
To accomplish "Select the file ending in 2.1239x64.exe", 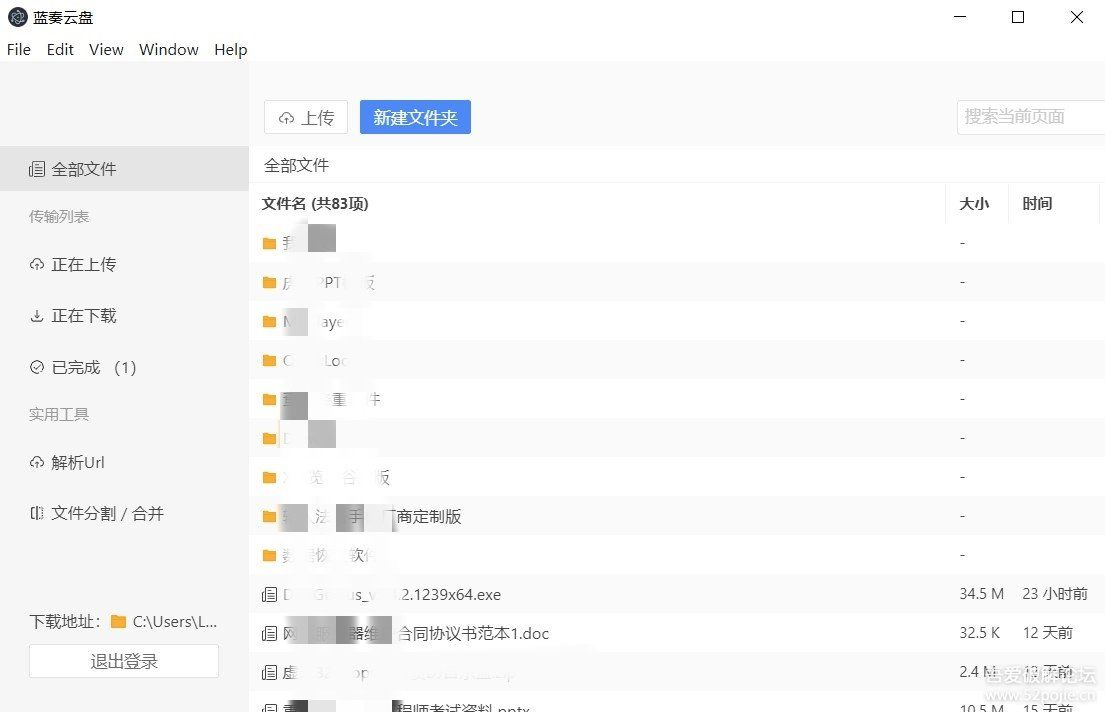I will [391, 594].
